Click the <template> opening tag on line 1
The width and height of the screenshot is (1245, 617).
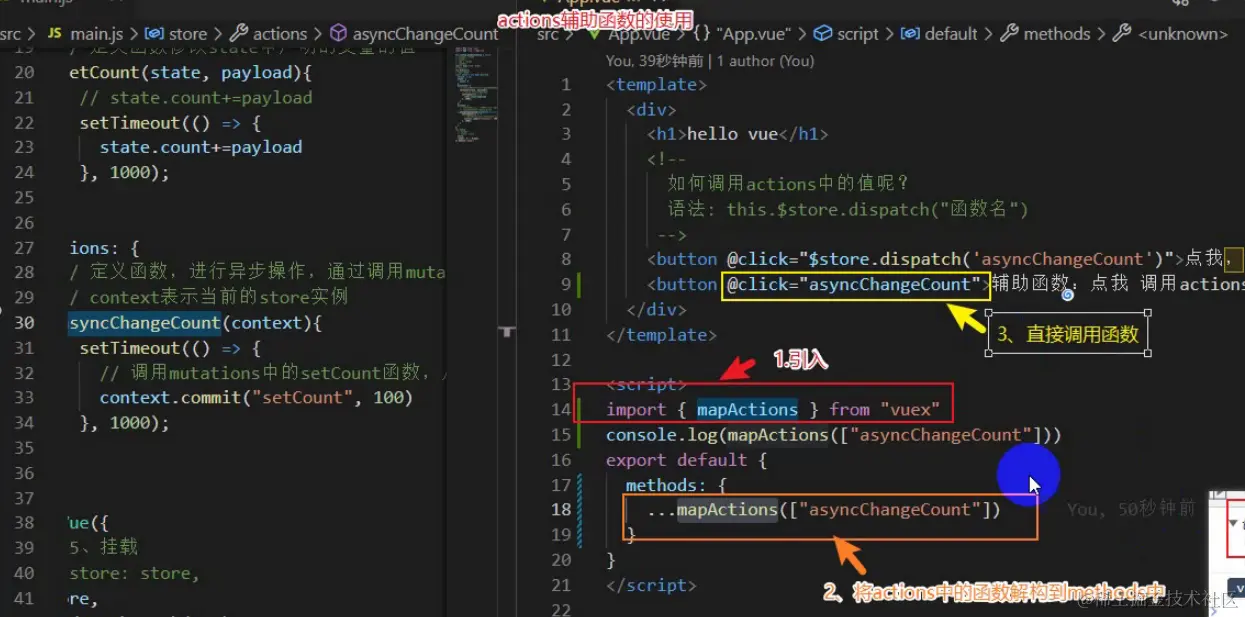[656, 85]
